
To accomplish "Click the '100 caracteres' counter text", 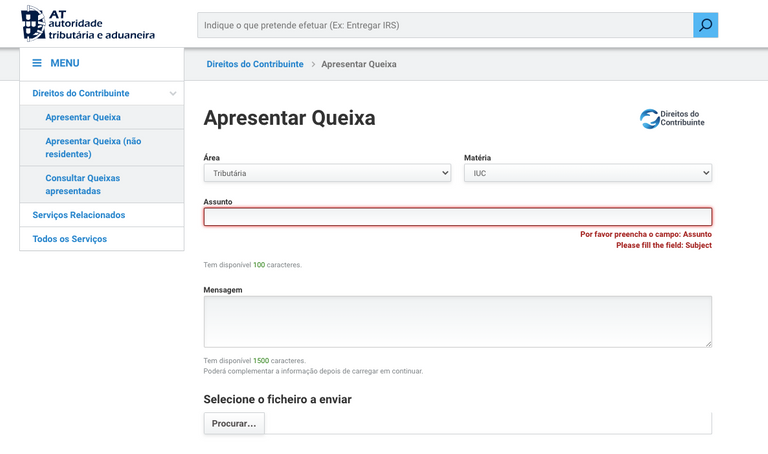I will tap(277, 265).
